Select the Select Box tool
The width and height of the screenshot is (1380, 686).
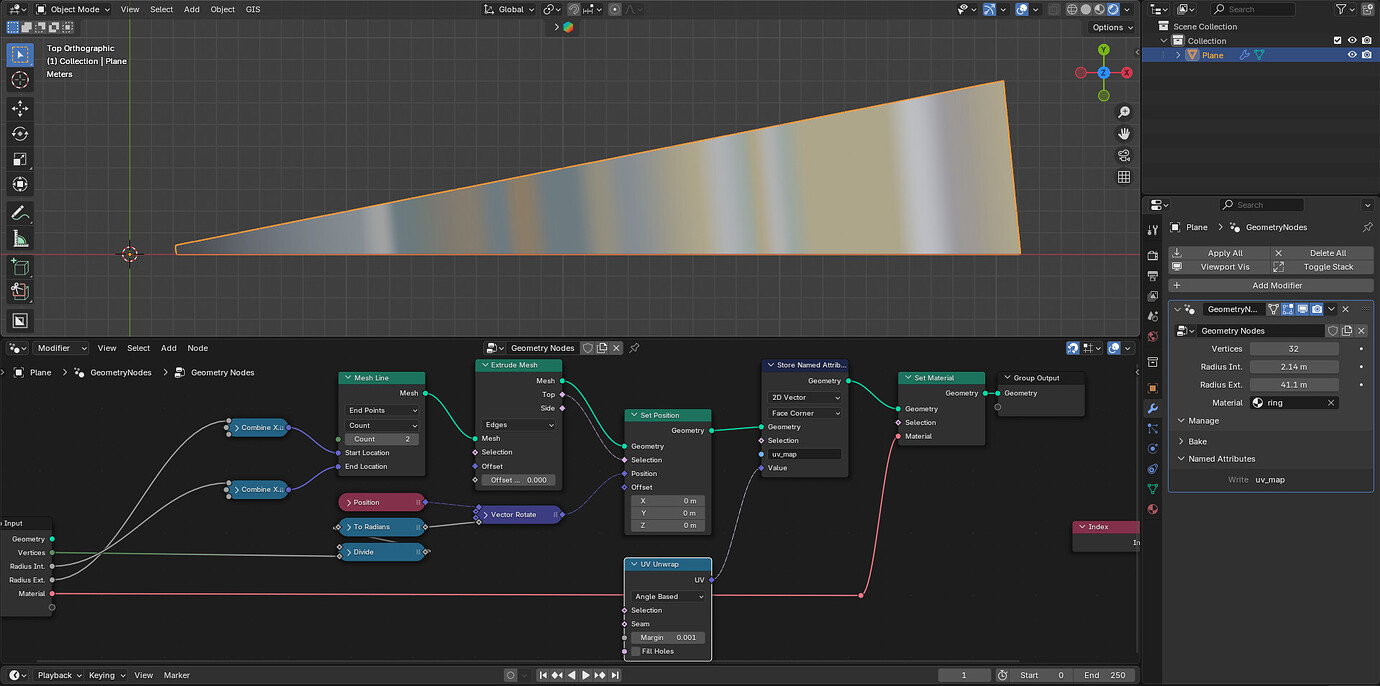[x=20, y=55]
